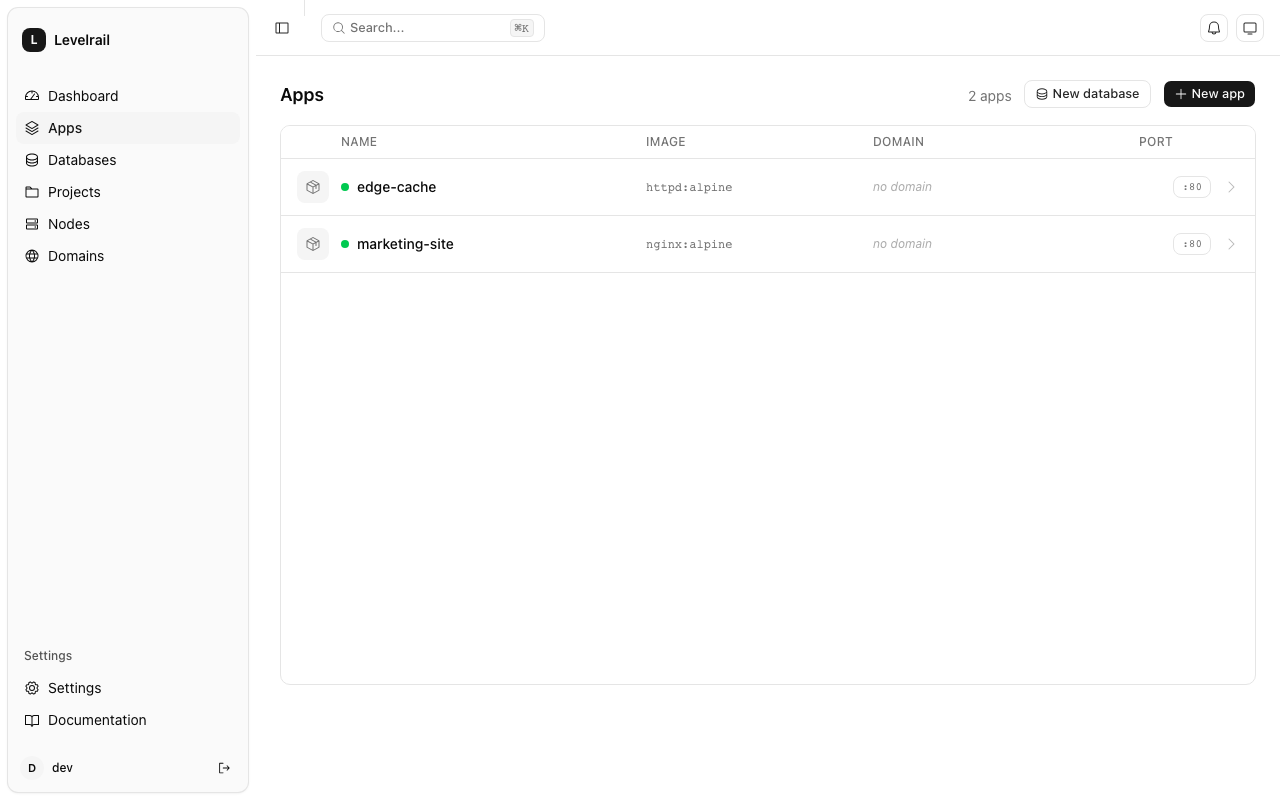The width and height of the screenshot is (1280, 800).
Task: Click the Domains globe icon
Action: coord(32,256)
